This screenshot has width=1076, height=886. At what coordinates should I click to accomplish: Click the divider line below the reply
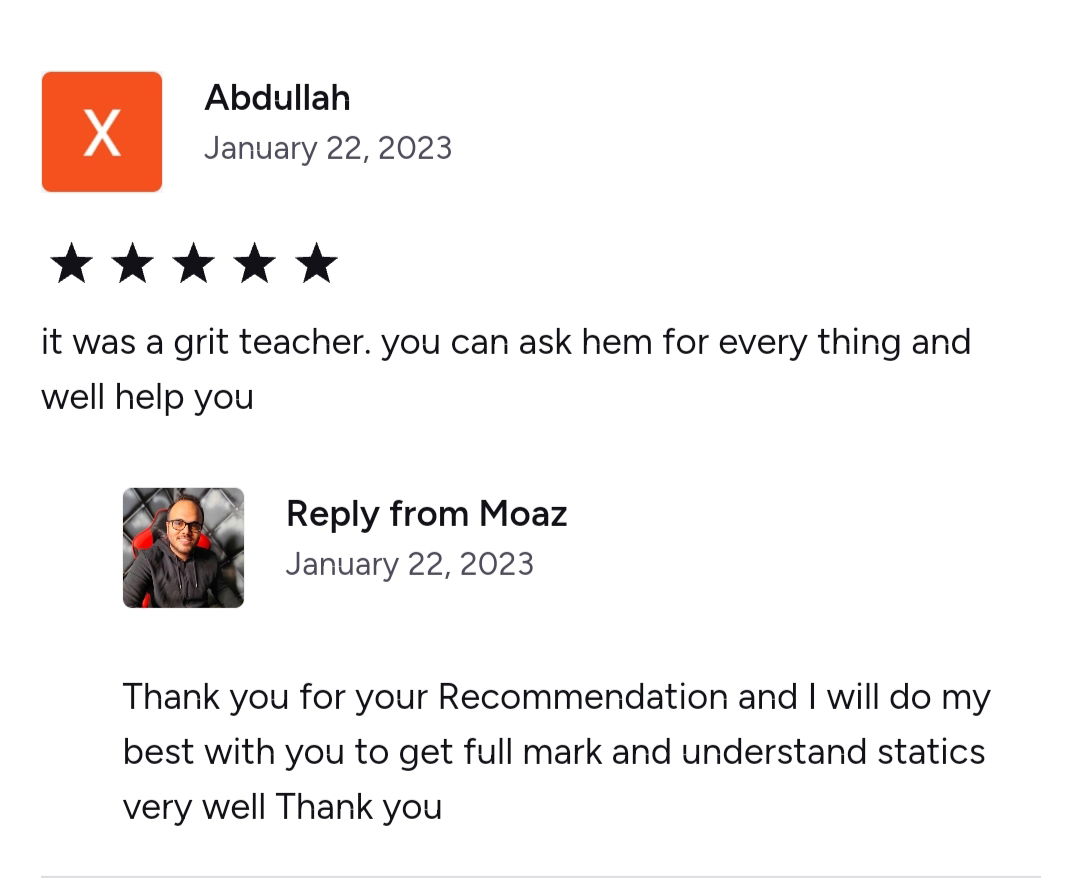click(x=540, y=877)
